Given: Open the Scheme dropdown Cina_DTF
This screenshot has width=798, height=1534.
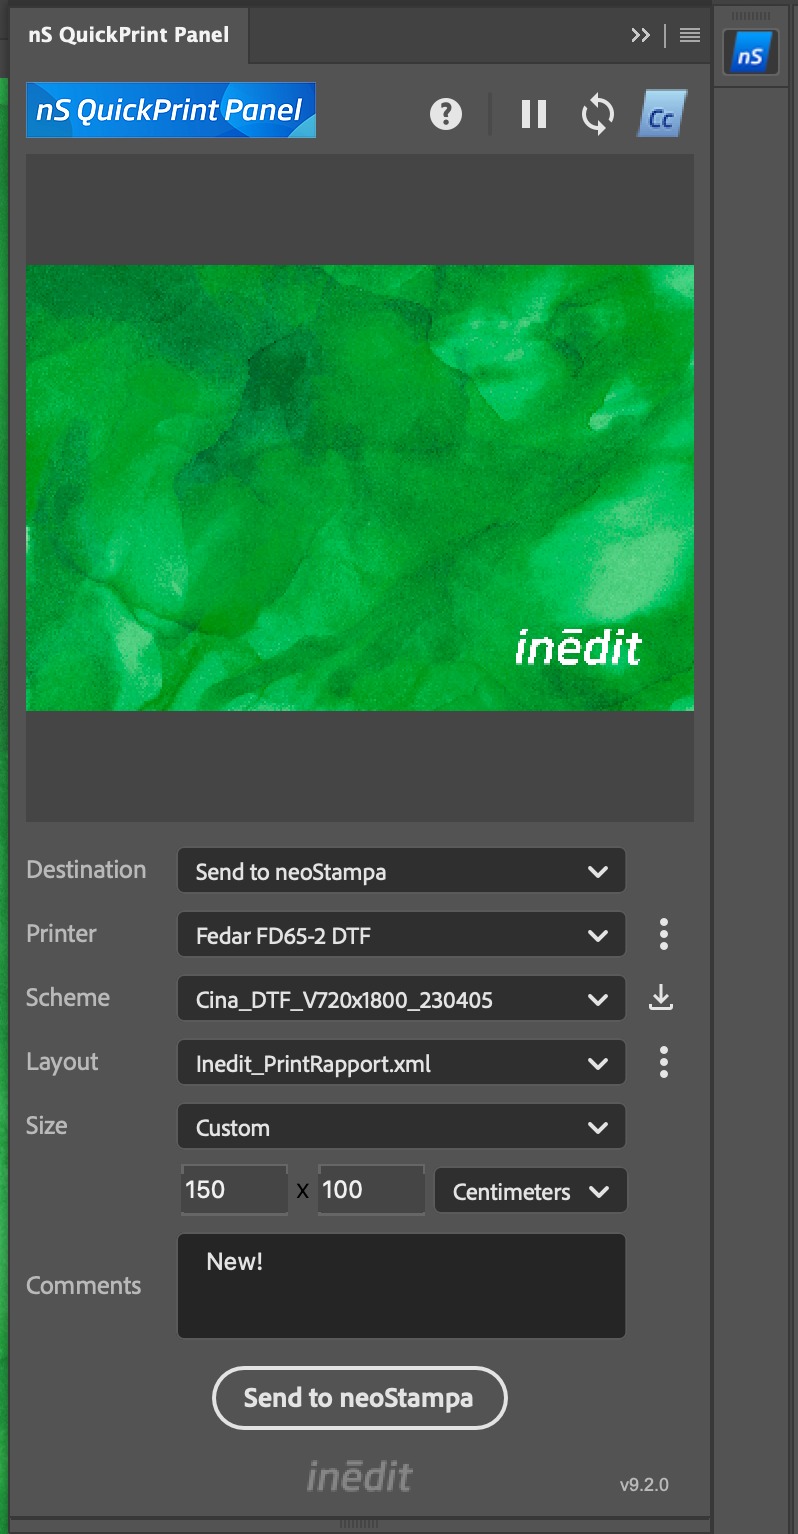Looking at the screenshot, I should click(401, 999).
